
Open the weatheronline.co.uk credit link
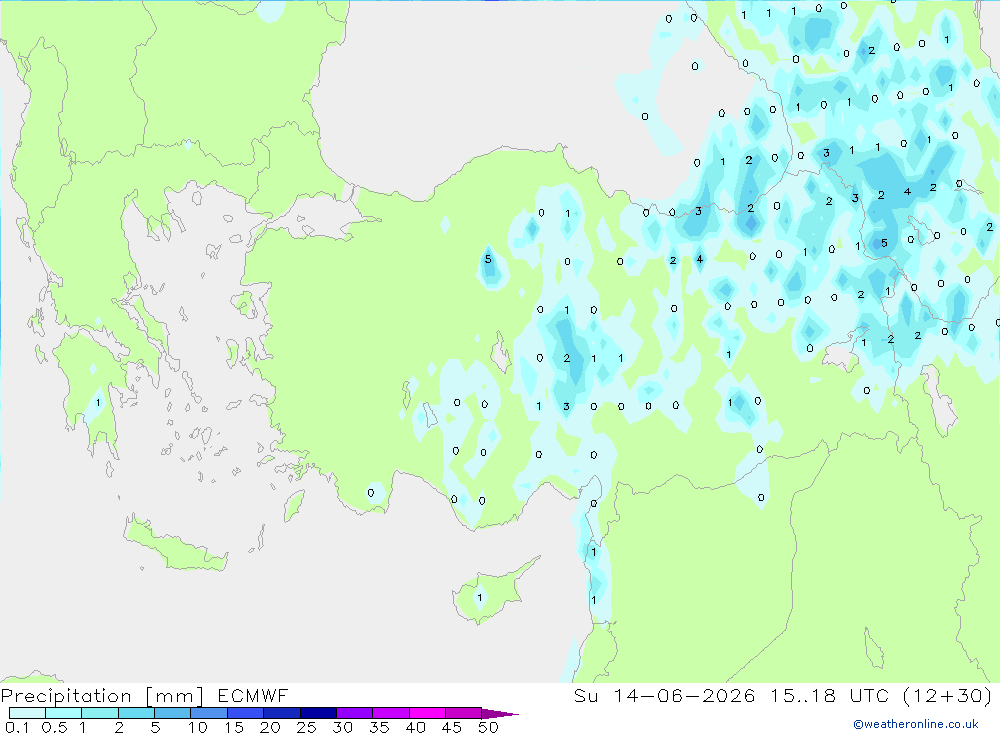[916, 724]
